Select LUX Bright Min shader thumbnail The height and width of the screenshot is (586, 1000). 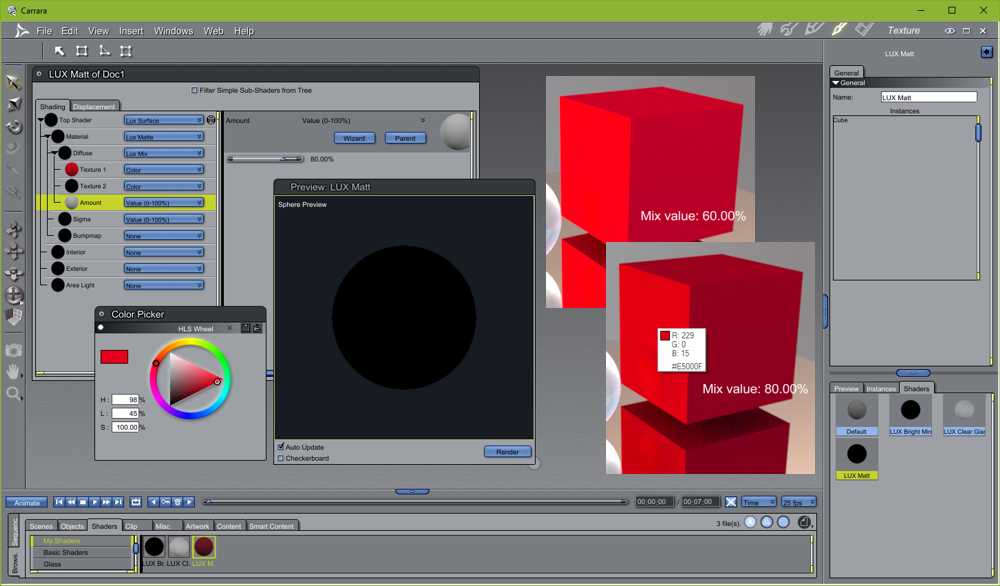coord(911,415)
